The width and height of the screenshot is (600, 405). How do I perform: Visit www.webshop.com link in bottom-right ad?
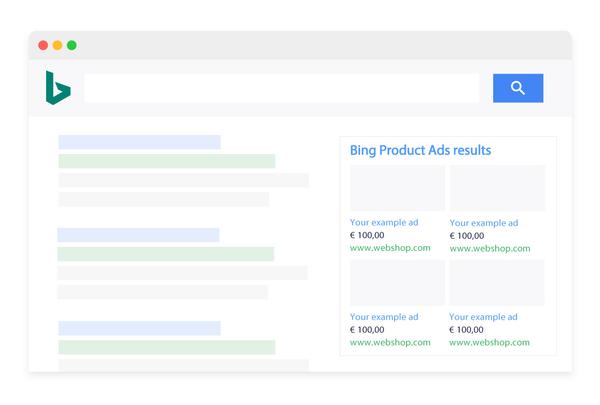pyautogui.click(x=490, y=342)
